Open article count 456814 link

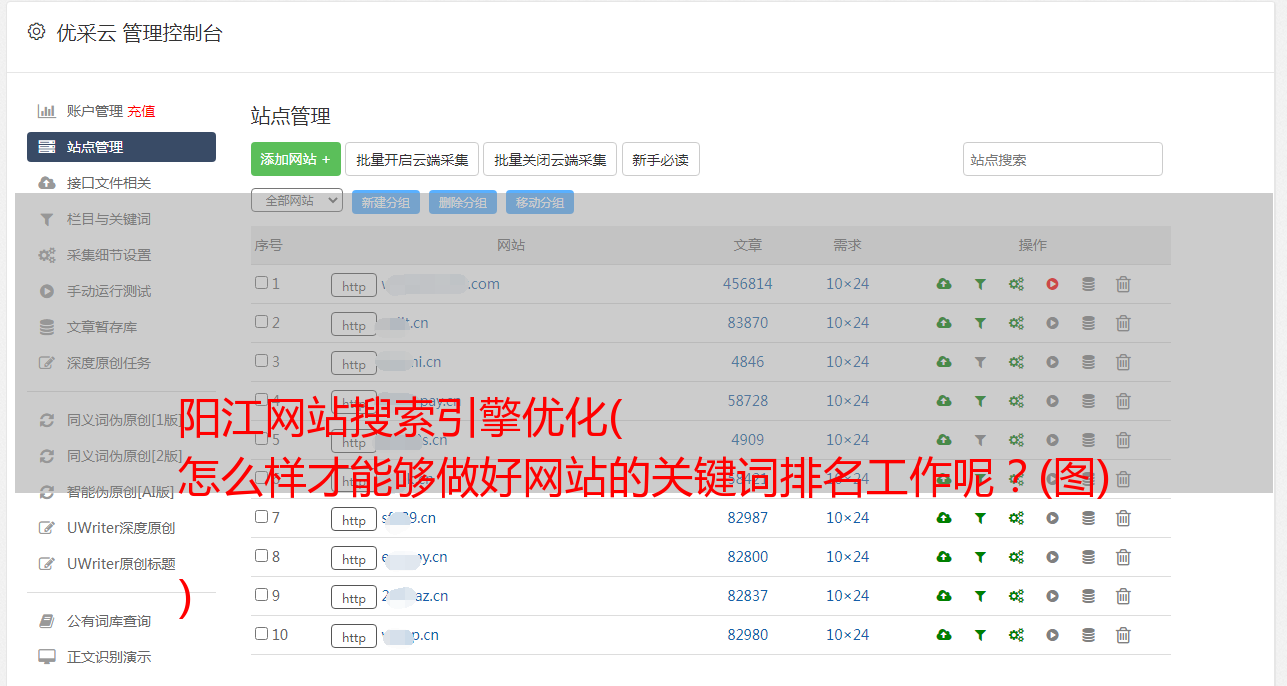748,284
